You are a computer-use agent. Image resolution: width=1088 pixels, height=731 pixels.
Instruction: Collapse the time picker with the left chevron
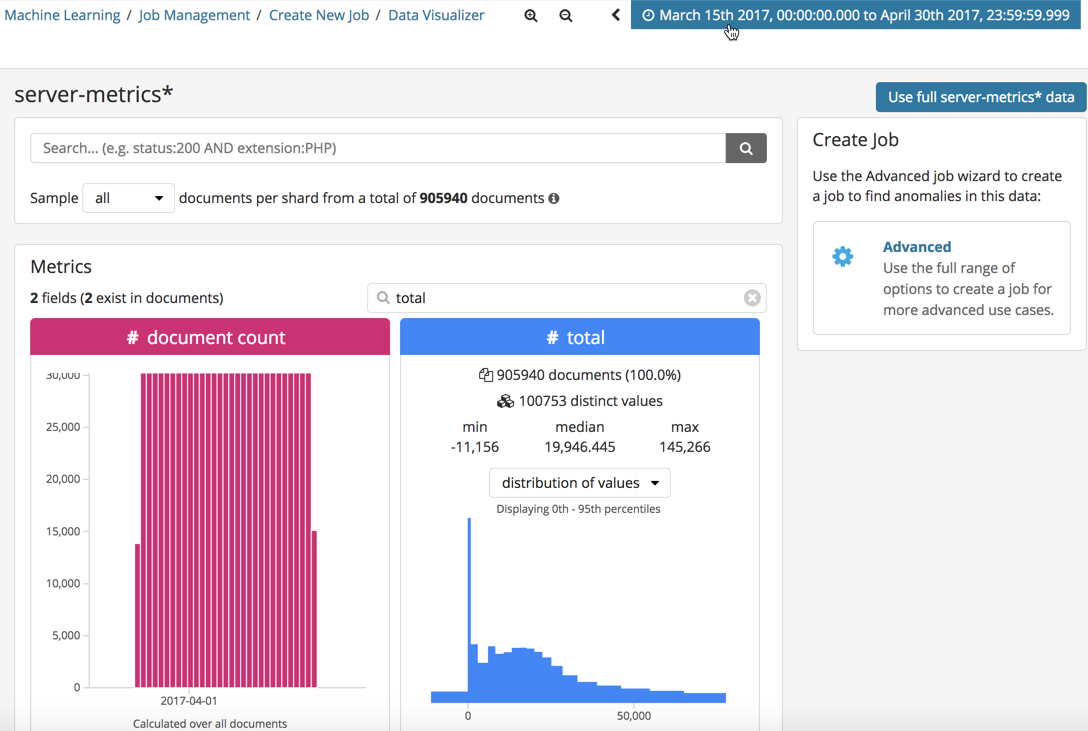click(x=614, y=15)
